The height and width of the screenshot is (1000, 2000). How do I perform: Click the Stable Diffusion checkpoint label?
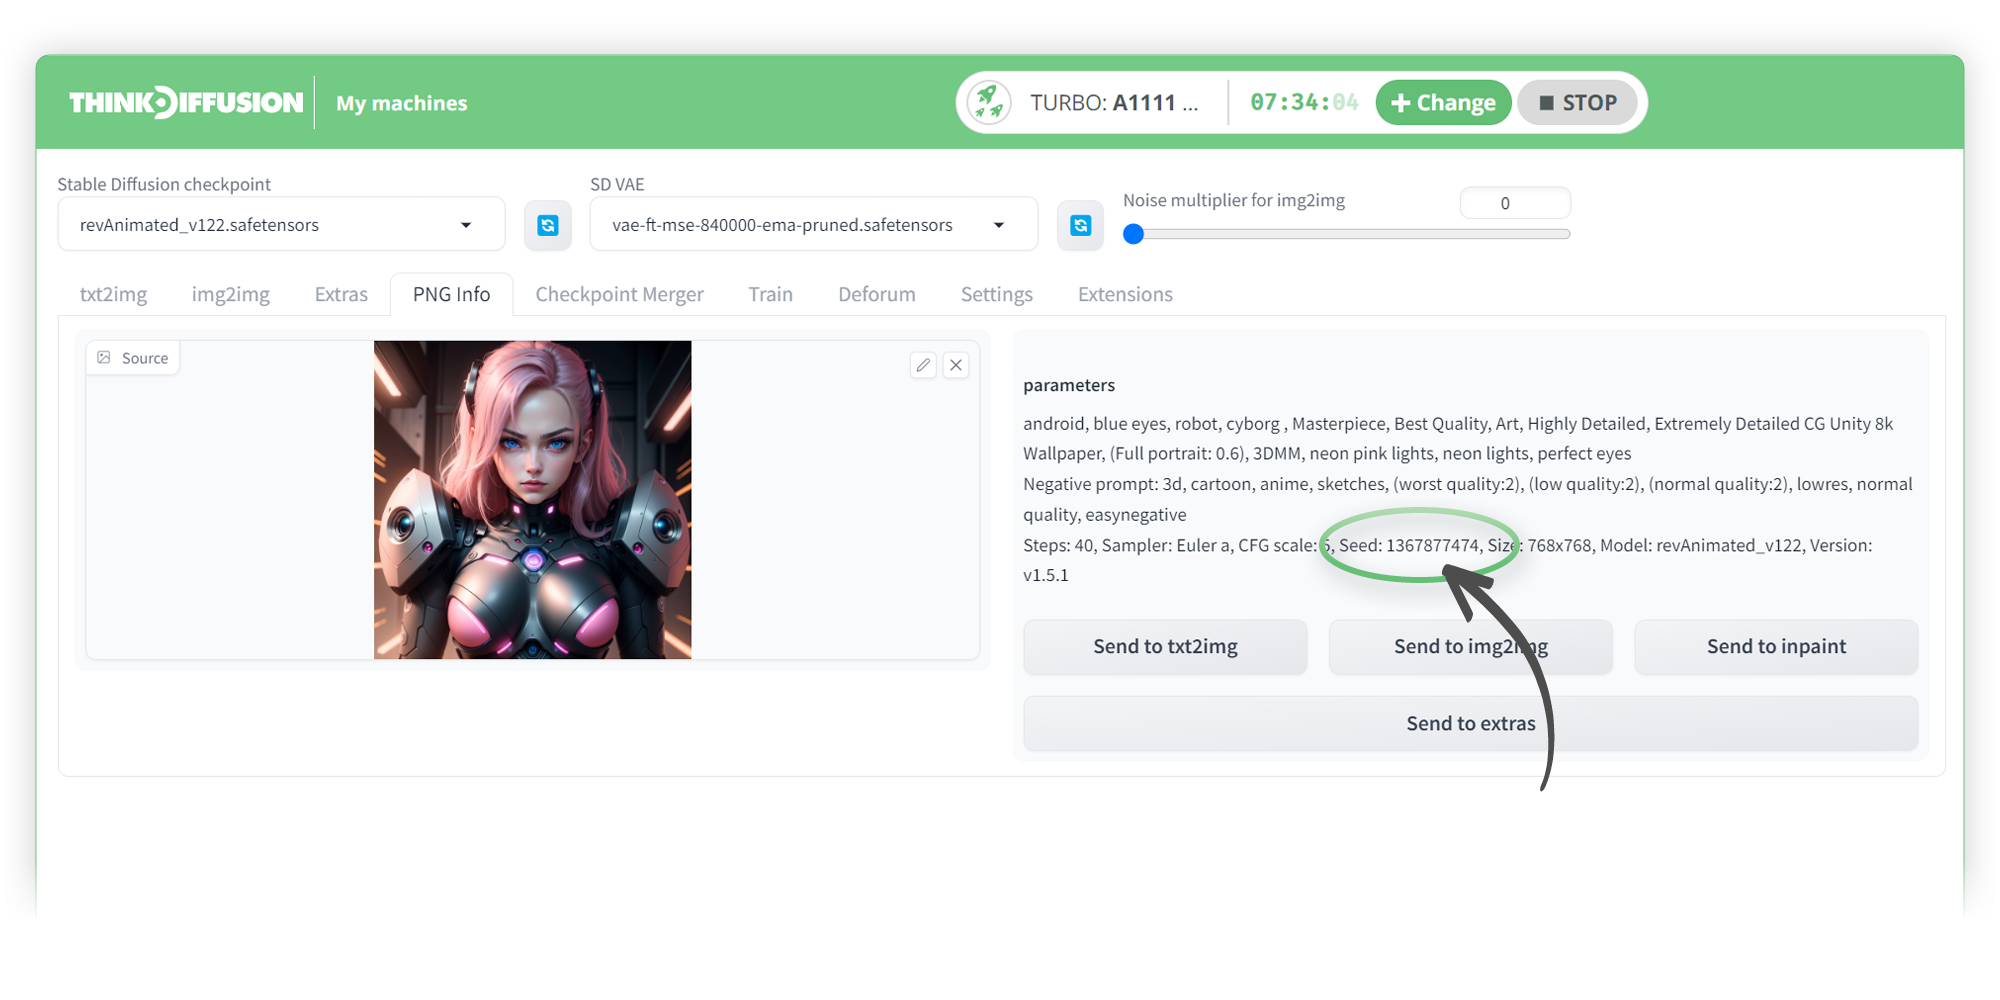[x=164, y=184]
